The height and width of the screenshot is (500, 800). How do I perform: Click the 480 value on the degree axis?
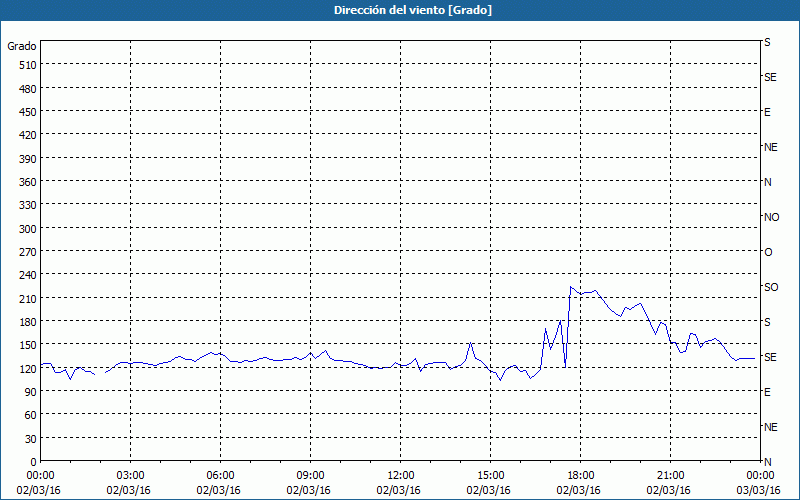pos(28,89)
